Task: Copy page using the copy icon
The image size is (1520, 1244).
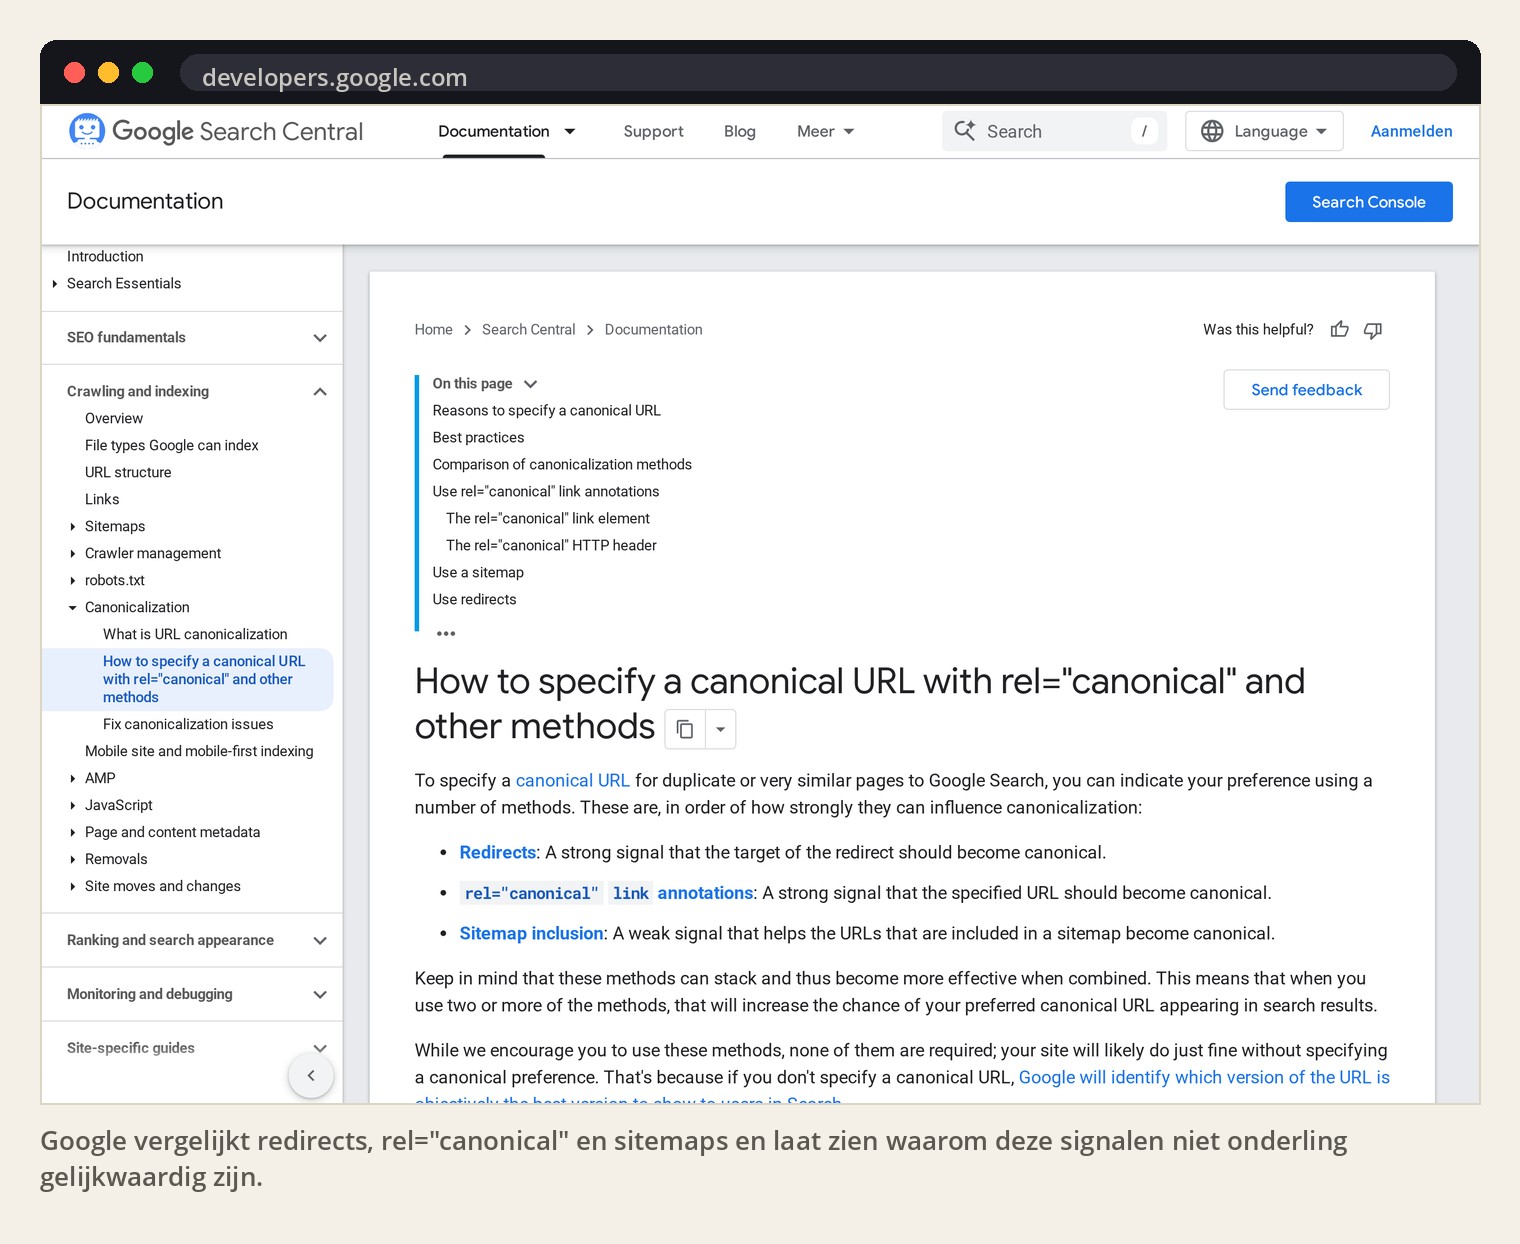Action: click(x=685, y=729)
